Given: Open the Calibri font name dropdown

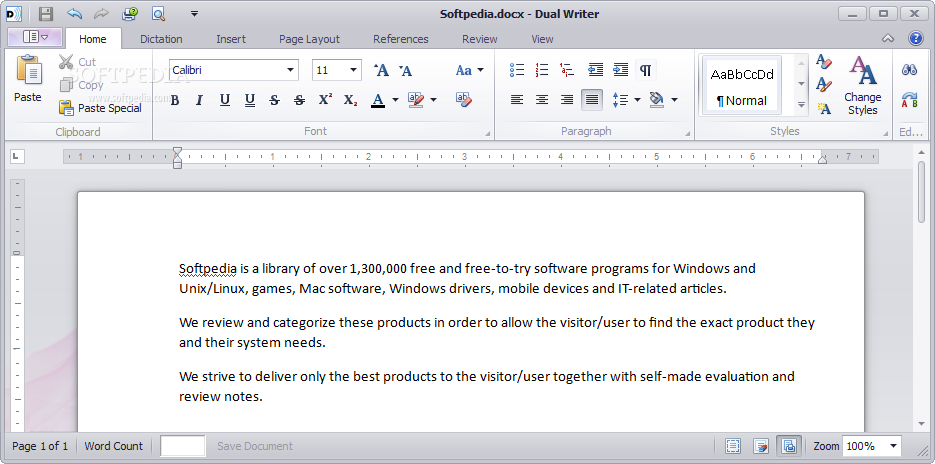Looking at the screenshot, I should [290, 70].
